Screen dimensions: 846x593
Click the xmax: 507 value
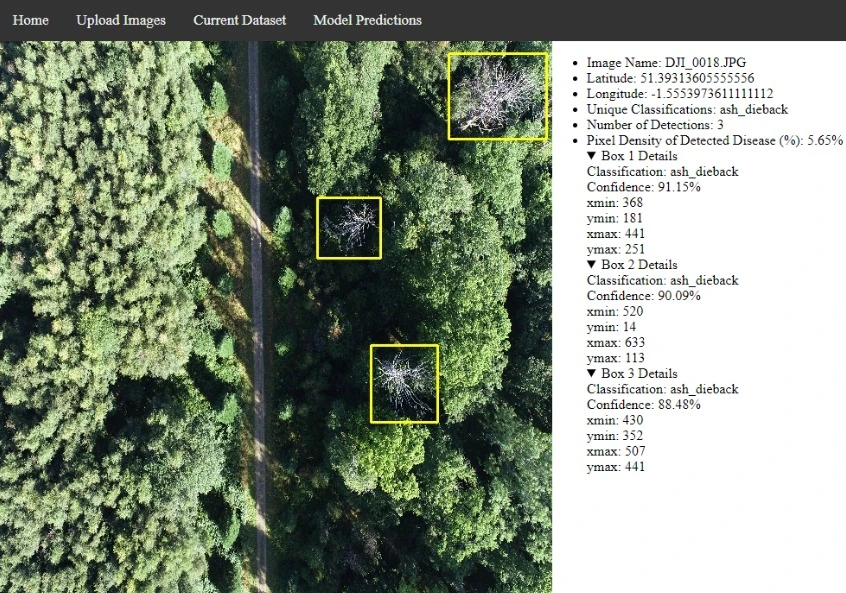[x=616, y=452]
